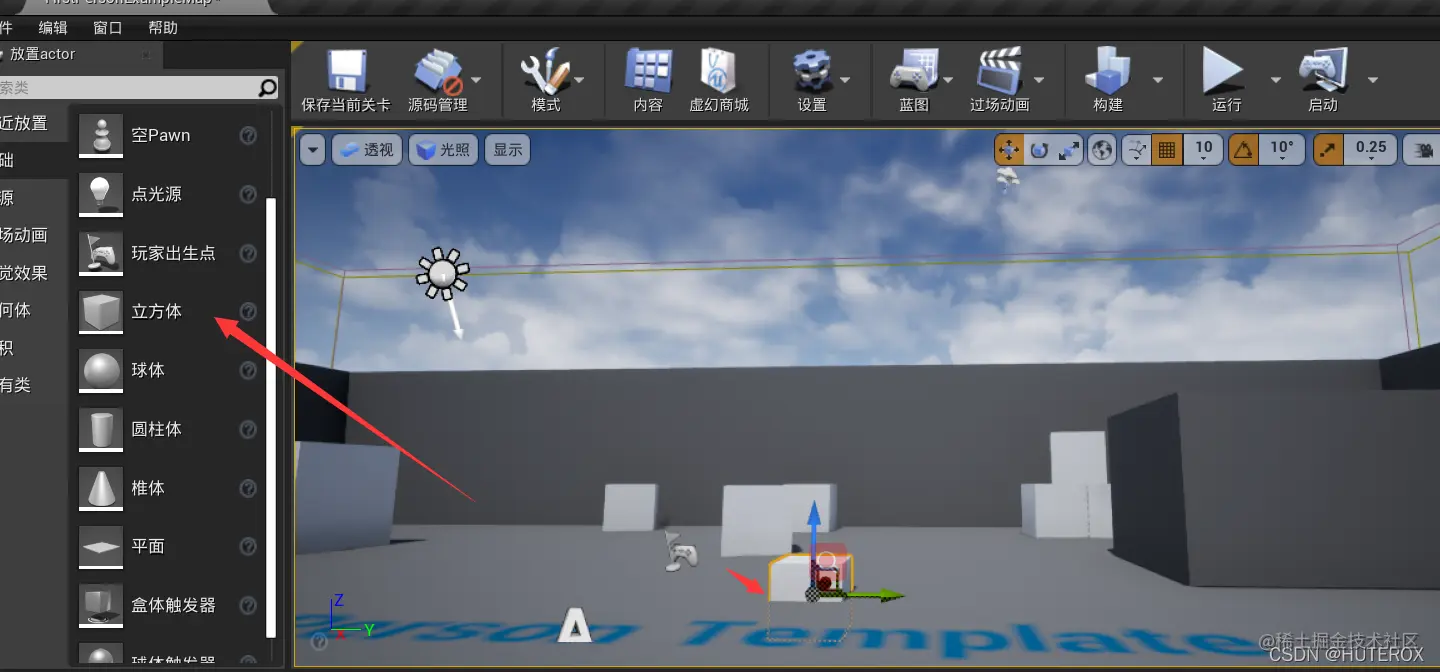
Task: Expand 源码管理 dropdown arrow
Action: 476,79
